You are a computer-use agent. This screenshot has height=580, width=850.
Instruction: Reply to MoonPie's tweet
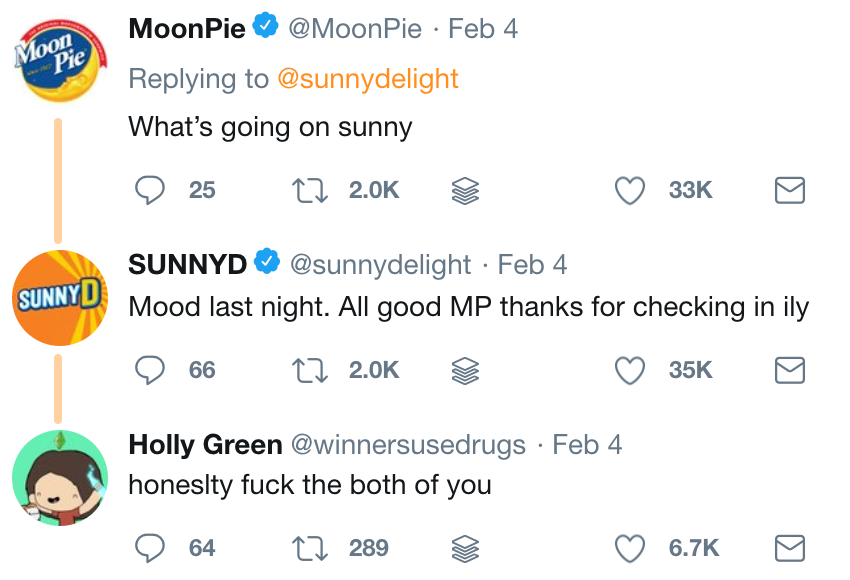[149, 190]
